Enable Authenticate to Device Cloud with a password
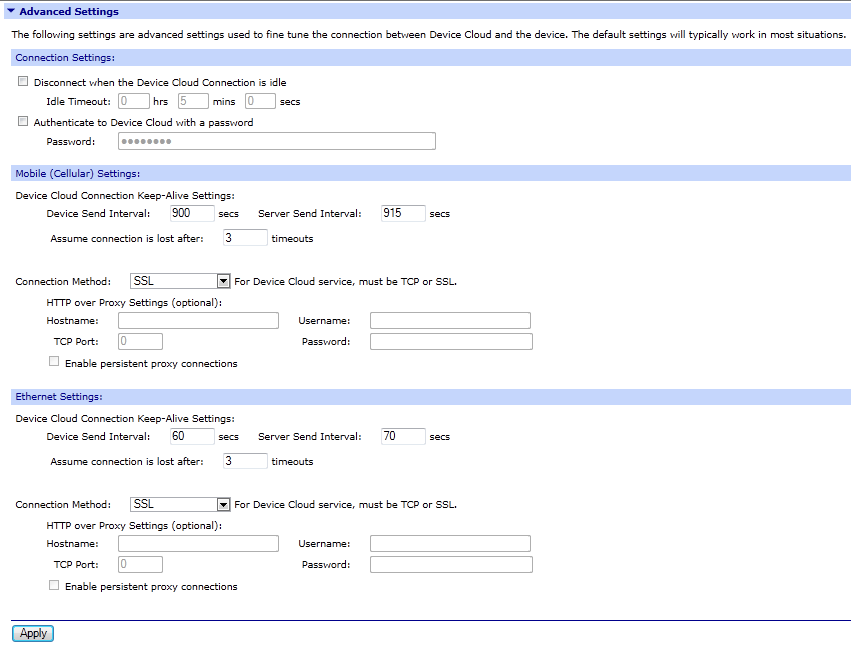 23,122
